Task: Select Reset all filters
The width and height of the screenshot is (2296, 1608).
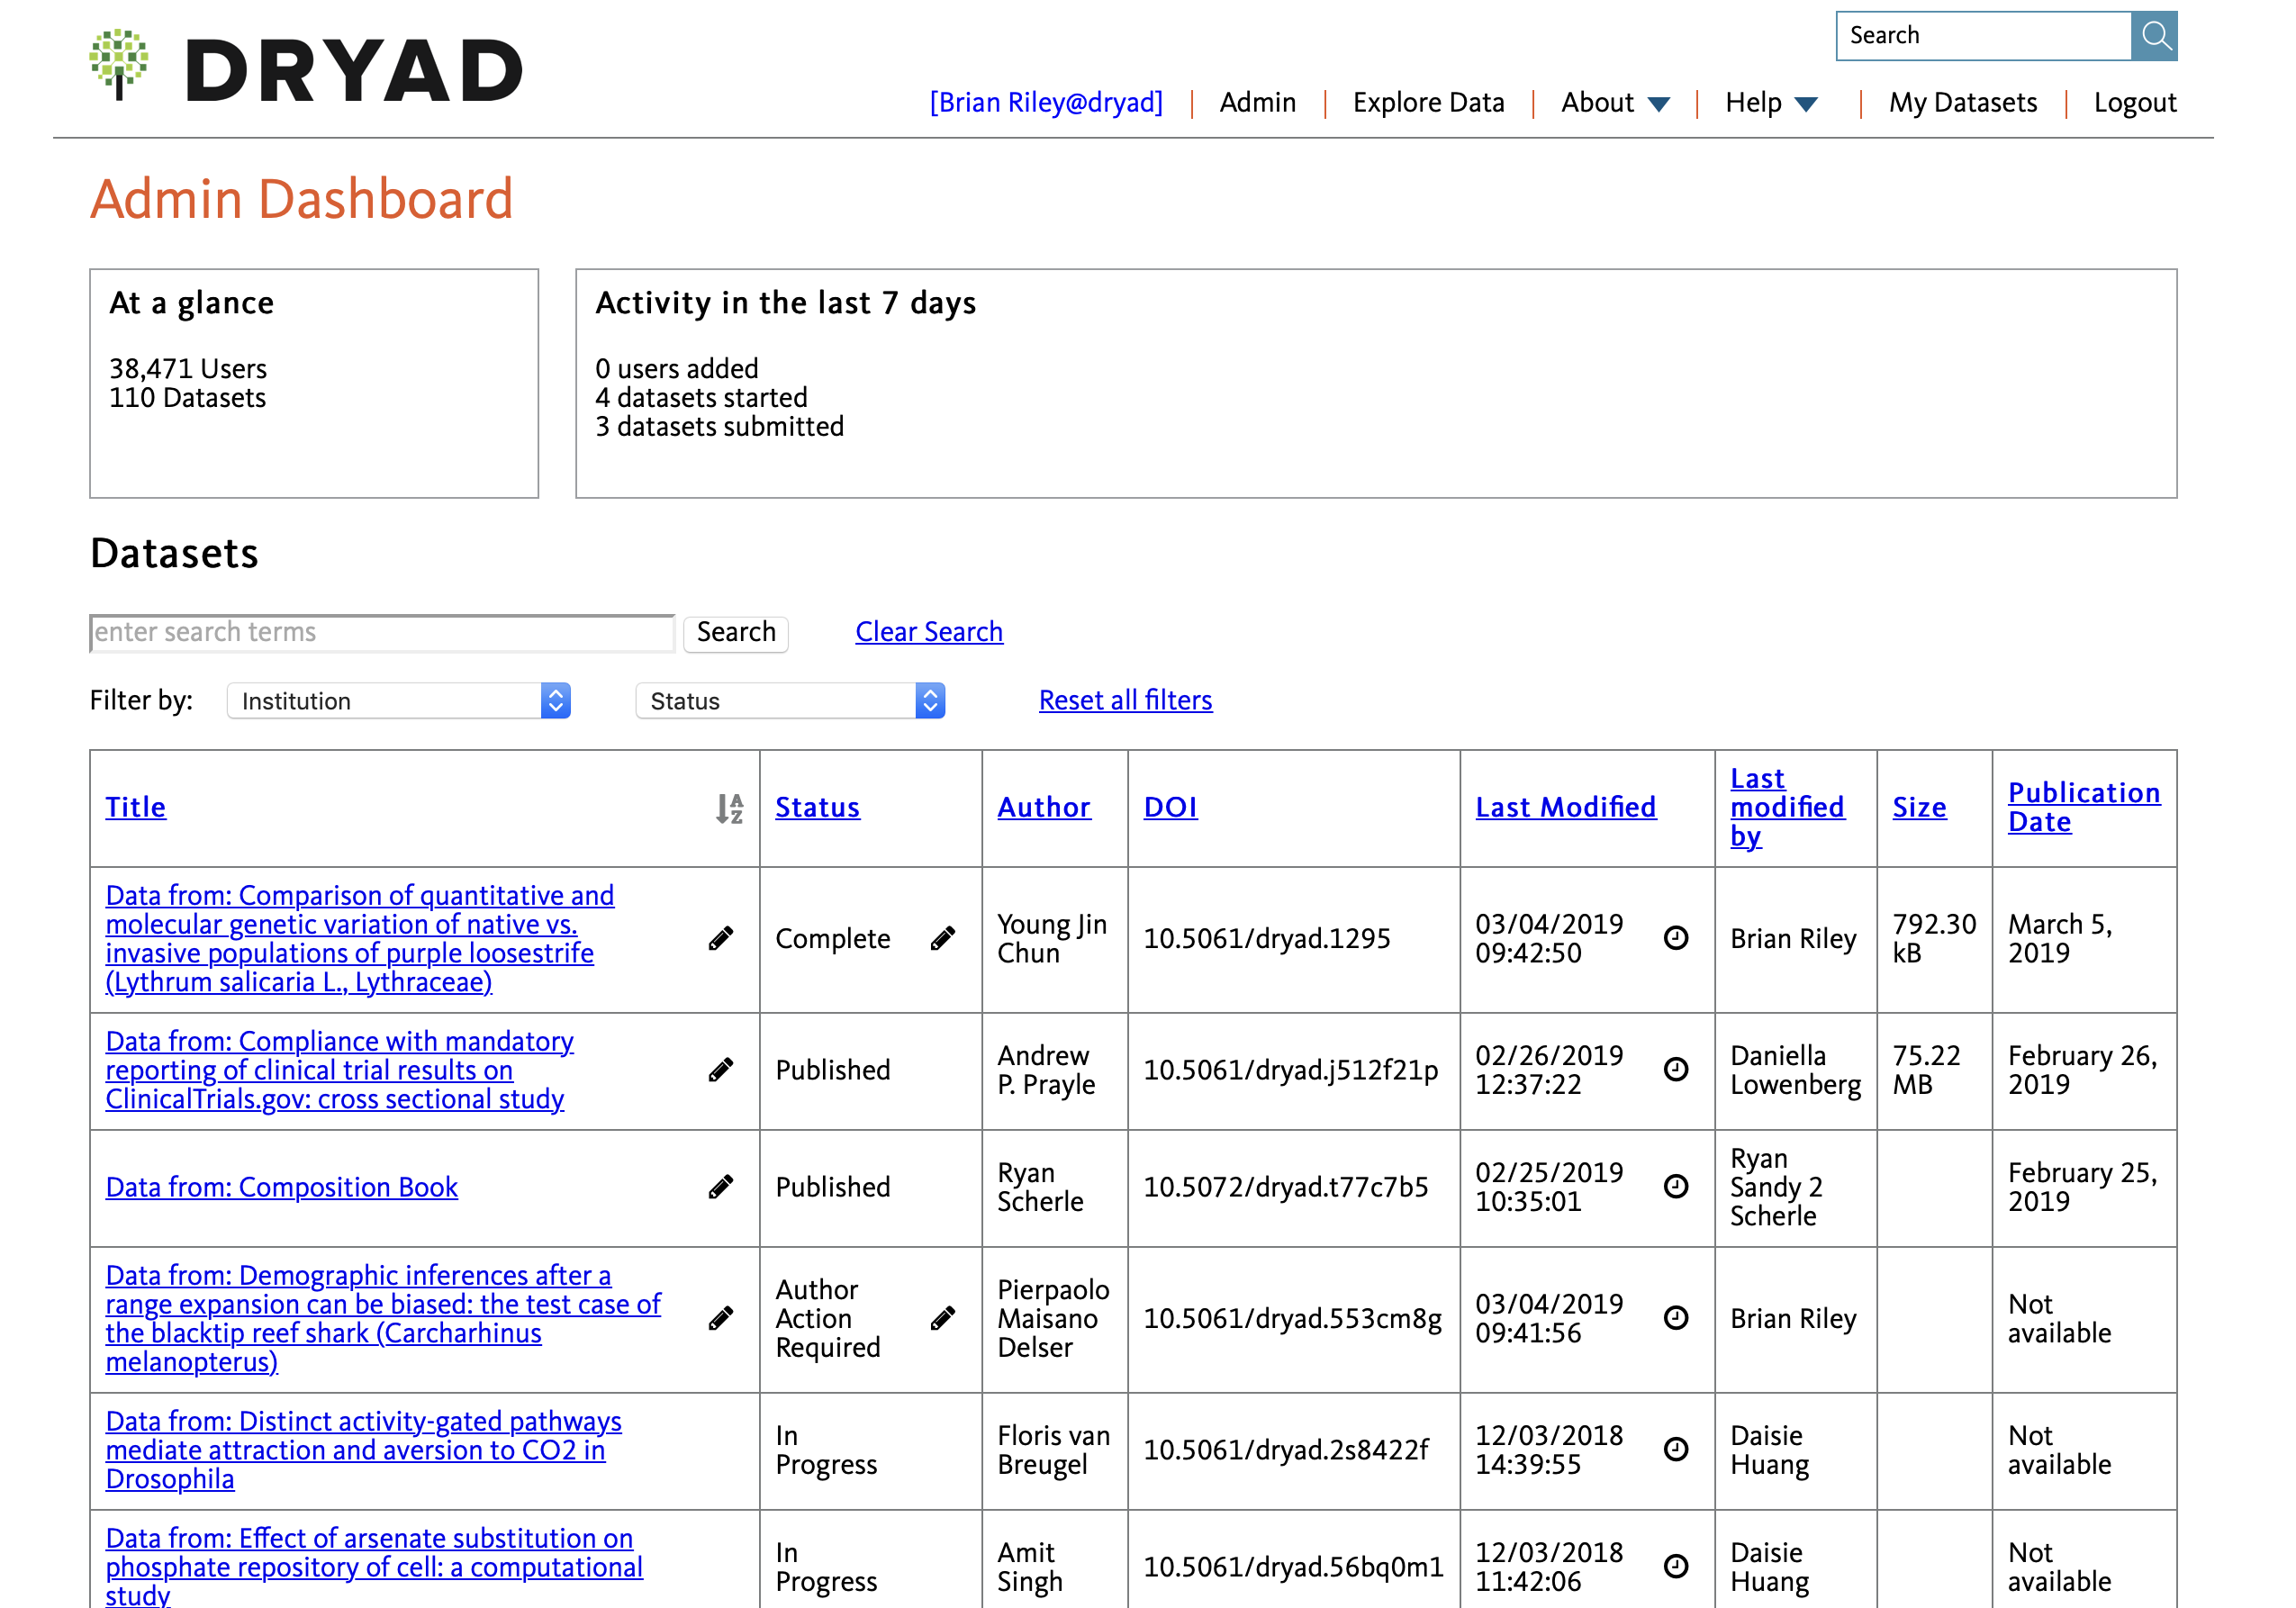Action: point(1124,700)
